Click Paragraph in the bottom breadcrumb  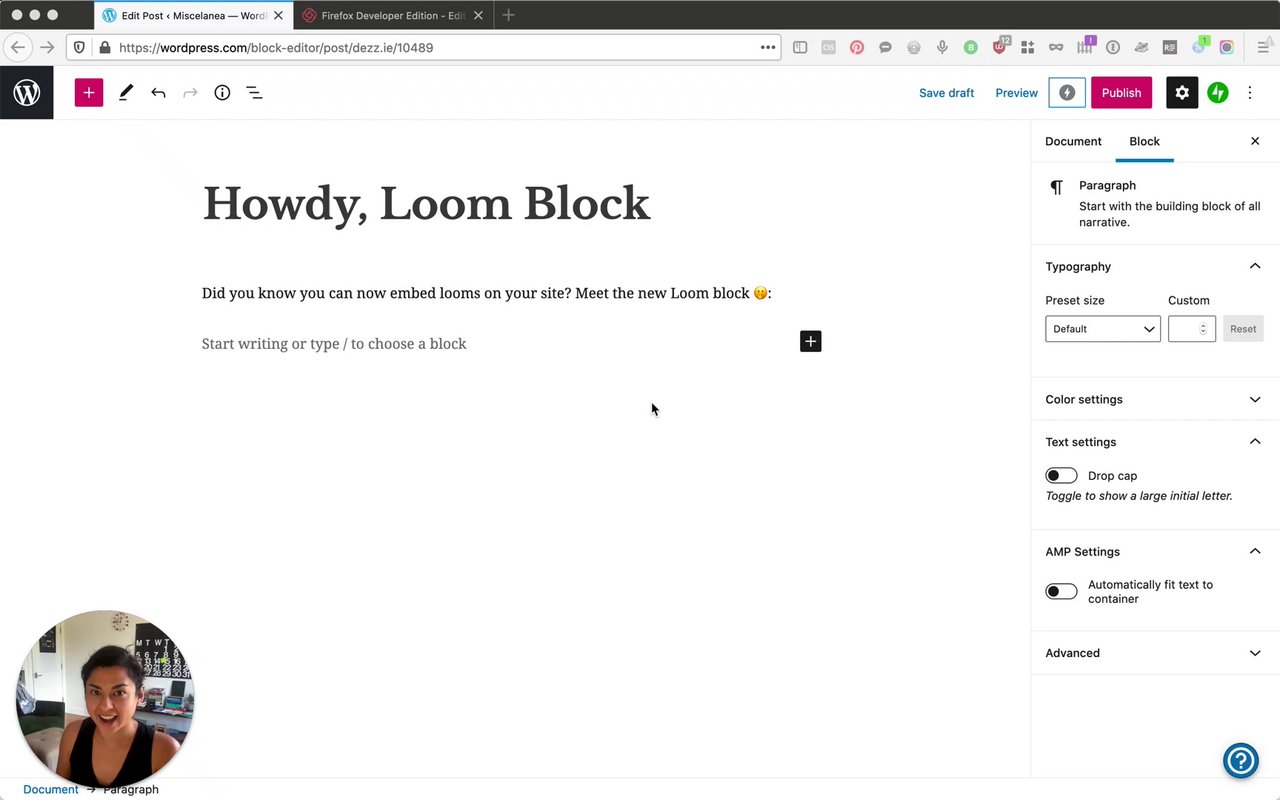click(x=131, y=789)
